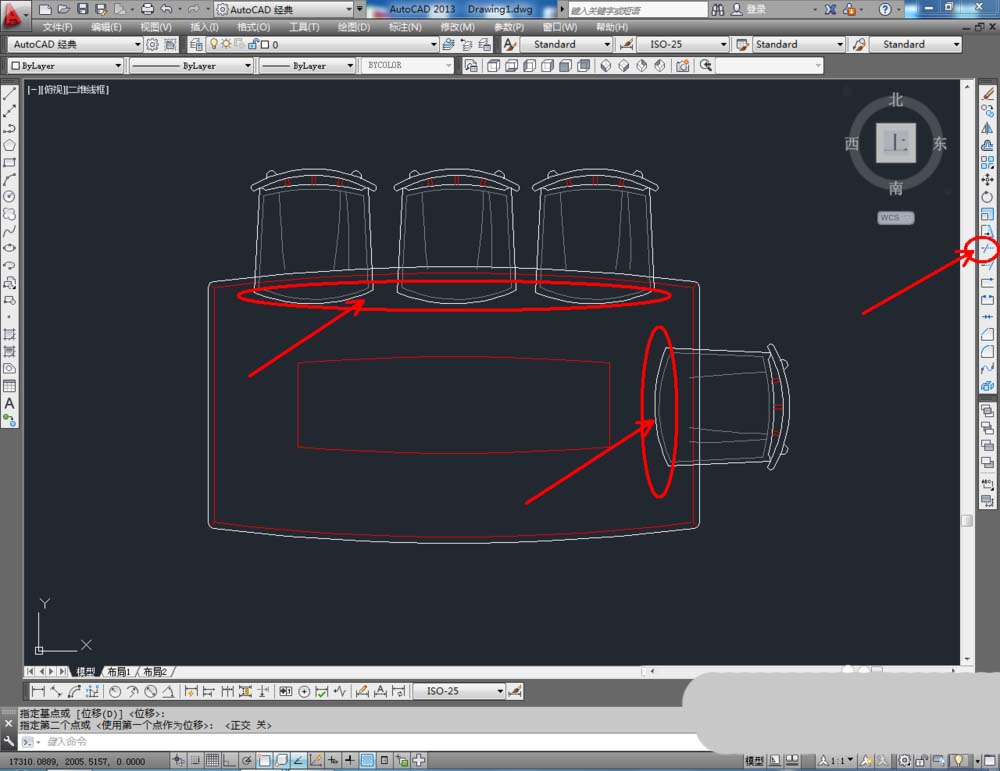The image size is (1000, 771).
Task: Open the 绘图(D) menu
Action: tap(354, 27)
